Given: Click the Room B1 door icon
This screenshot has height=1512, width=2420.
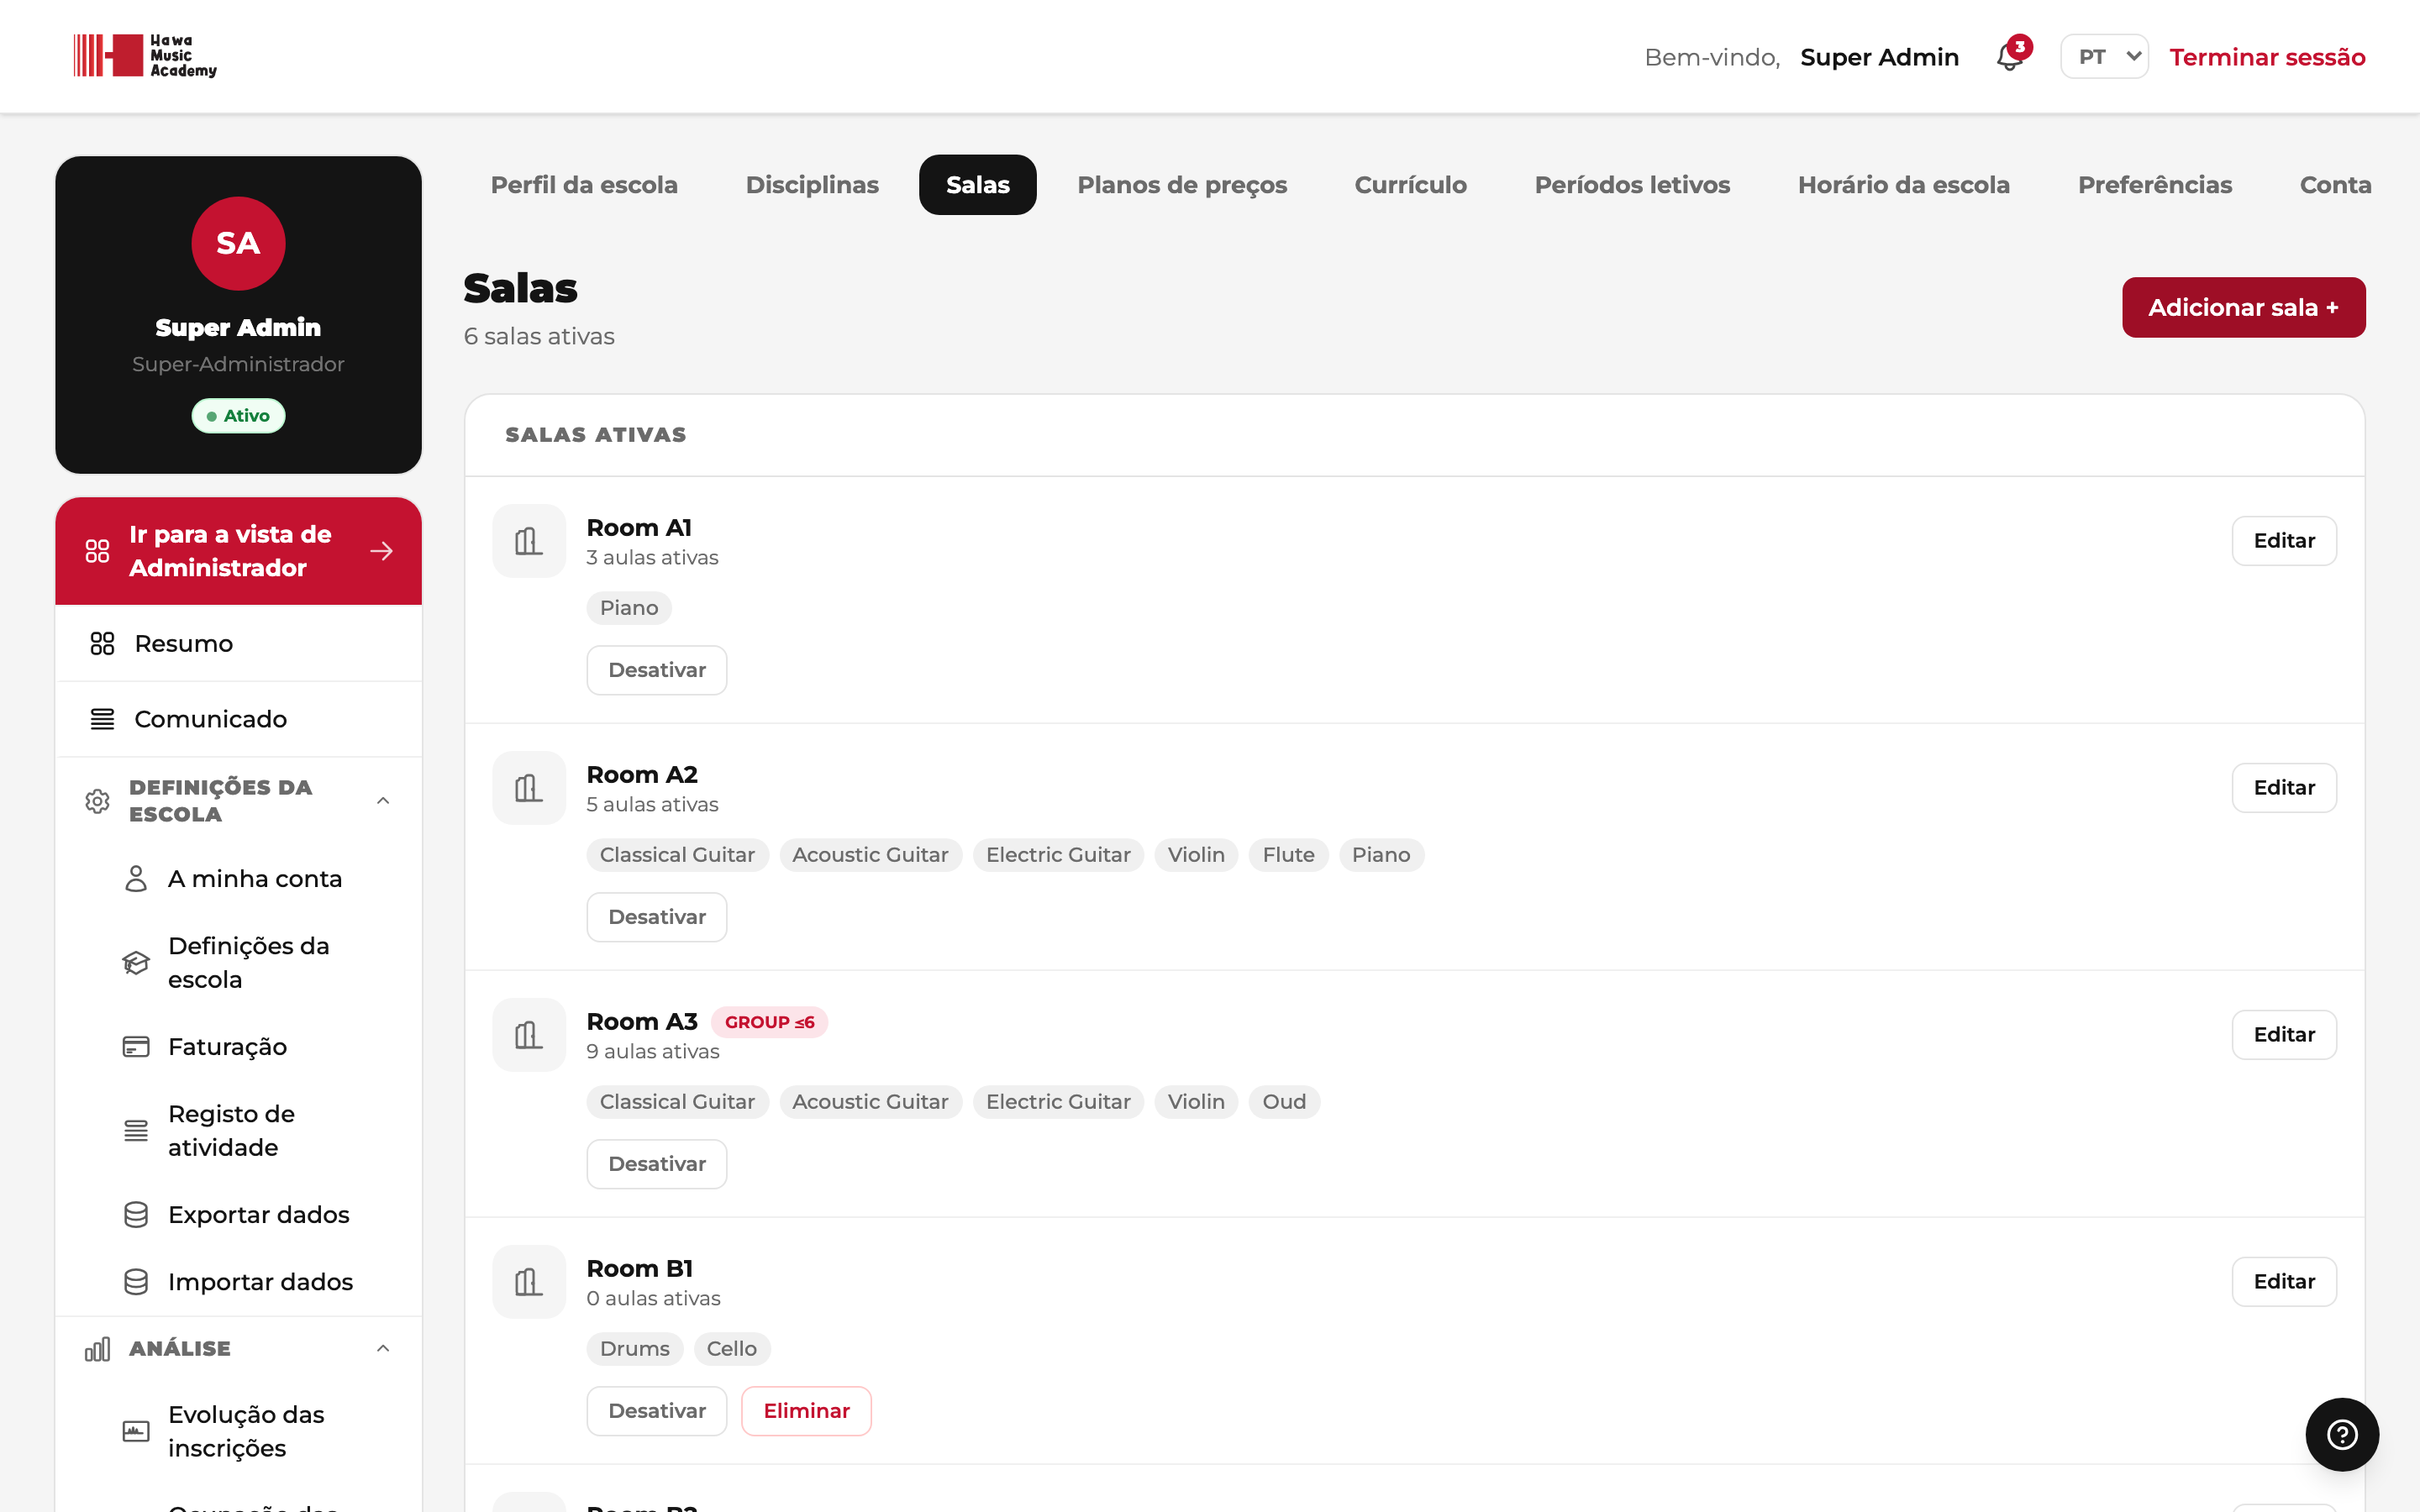Looking at the screenshot, I should pos(529,1282).
